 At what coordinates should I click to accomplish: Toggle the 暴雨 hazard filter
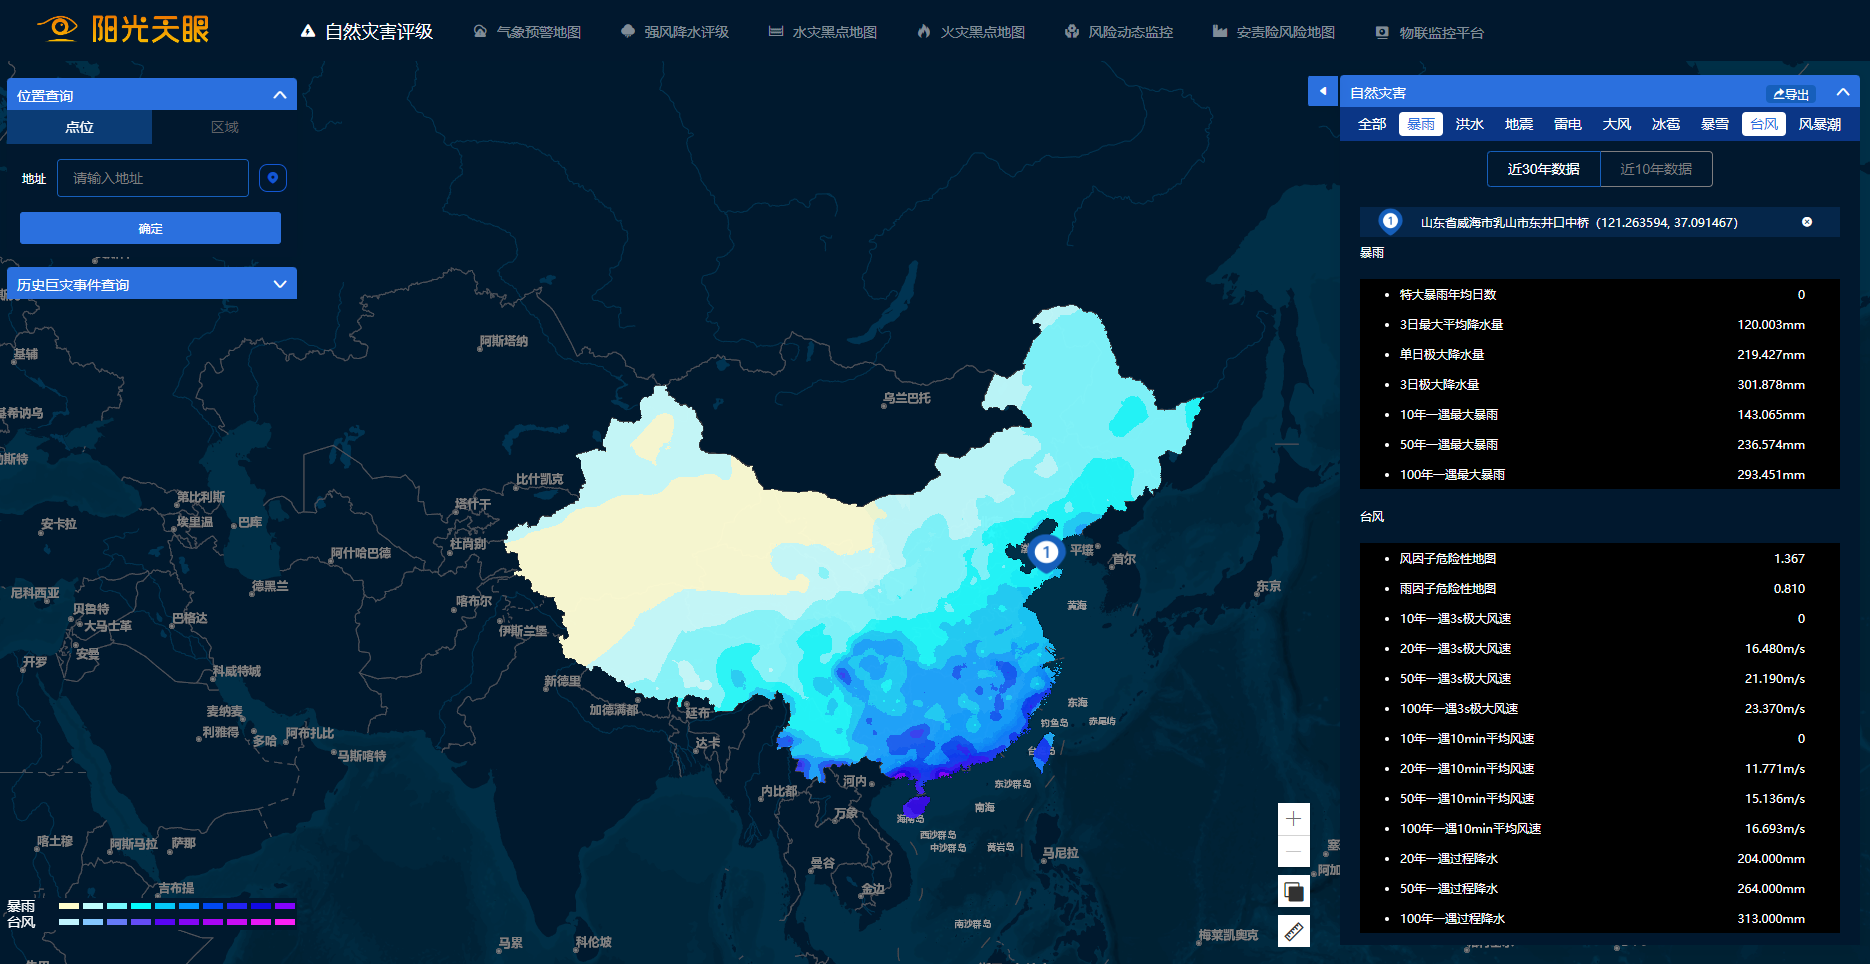[x=1421, y=124]
